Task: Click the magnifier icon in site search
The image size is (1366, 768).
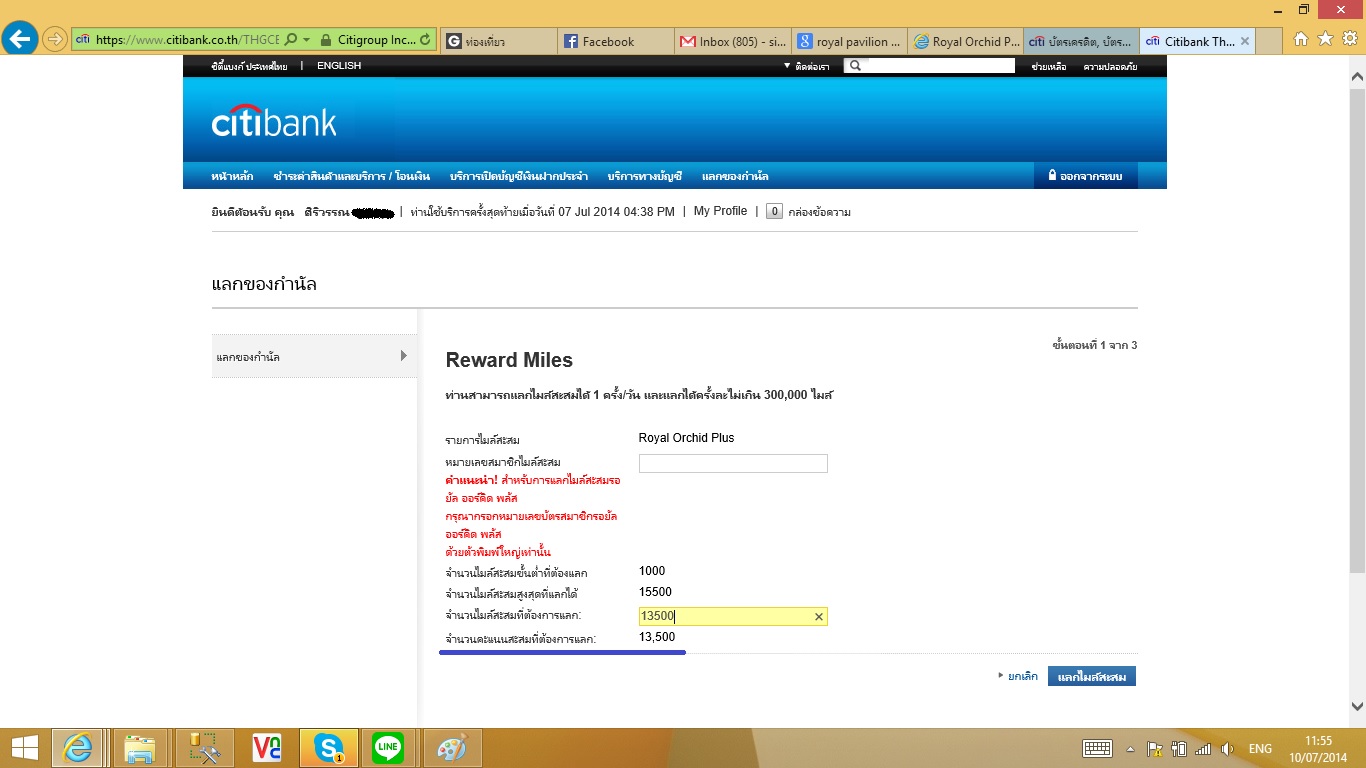Action: 853,66
